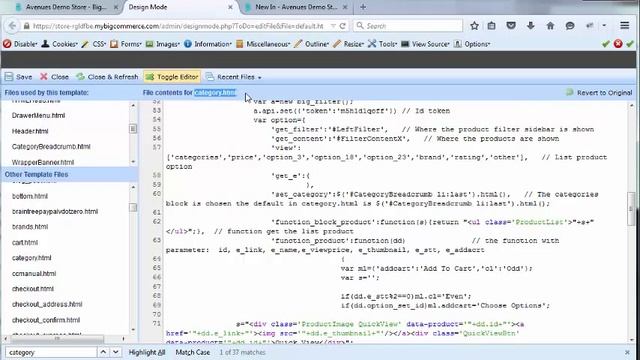Toggle Match Case in find bar

click(x=193, y=352)
